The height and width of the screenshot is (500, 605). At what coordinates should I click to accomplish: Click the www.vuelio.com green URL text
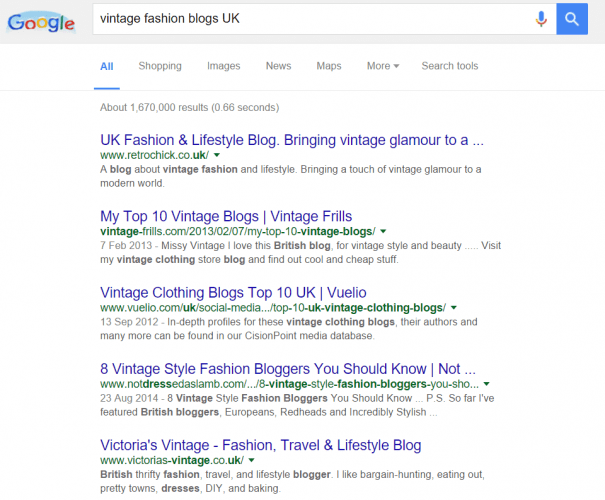(x=273, y=308)
